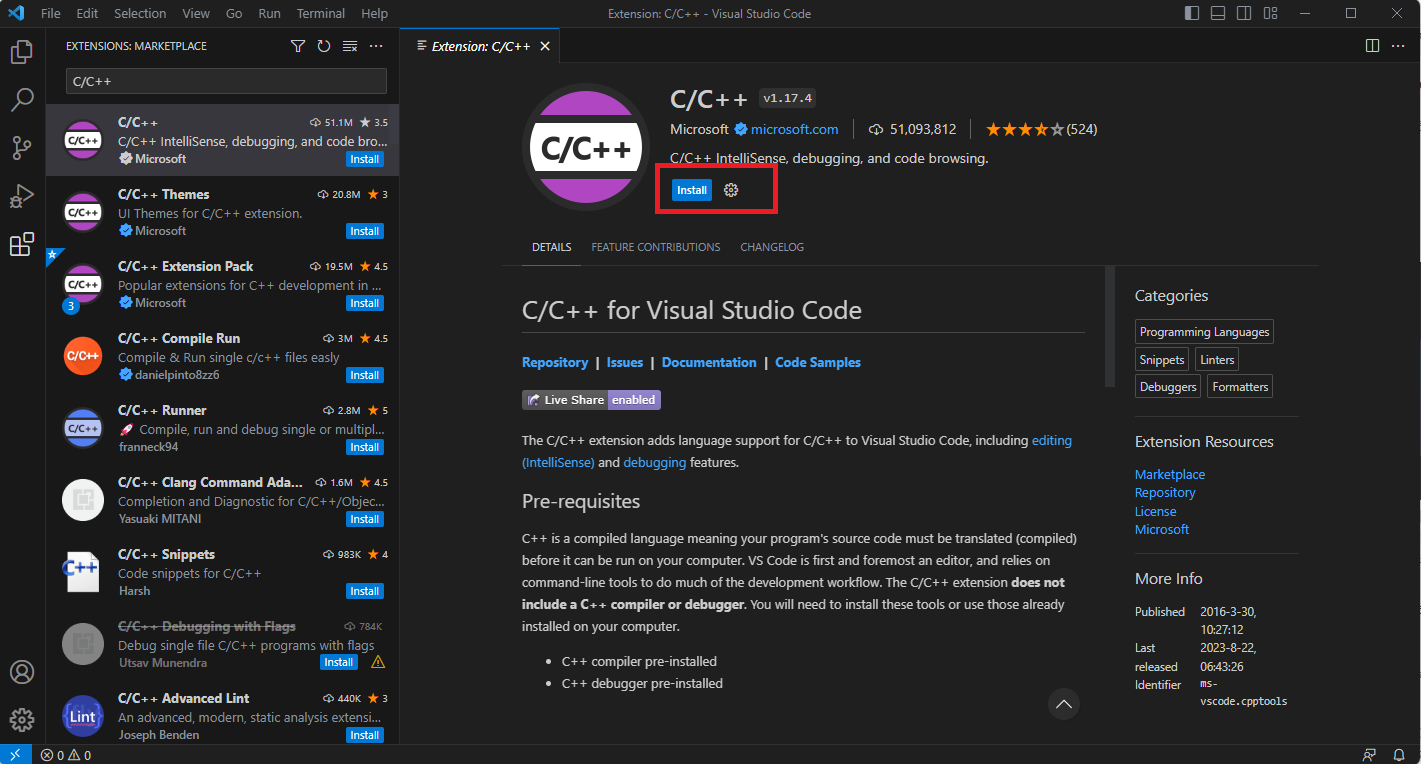Split the editor to the right
The image size is (1421, 764).
point(1373,46)
